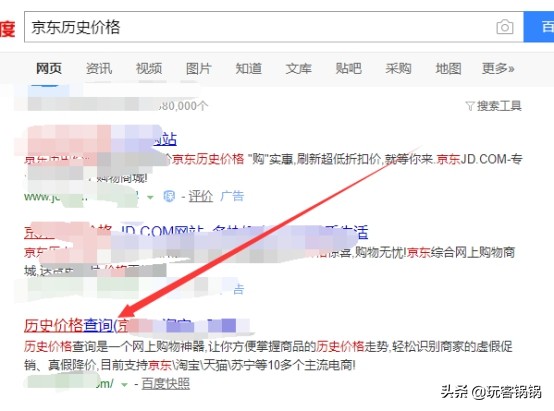
Task: Click description text 历史价格查询是一个网上购物神器
Action: pos(114,346)
